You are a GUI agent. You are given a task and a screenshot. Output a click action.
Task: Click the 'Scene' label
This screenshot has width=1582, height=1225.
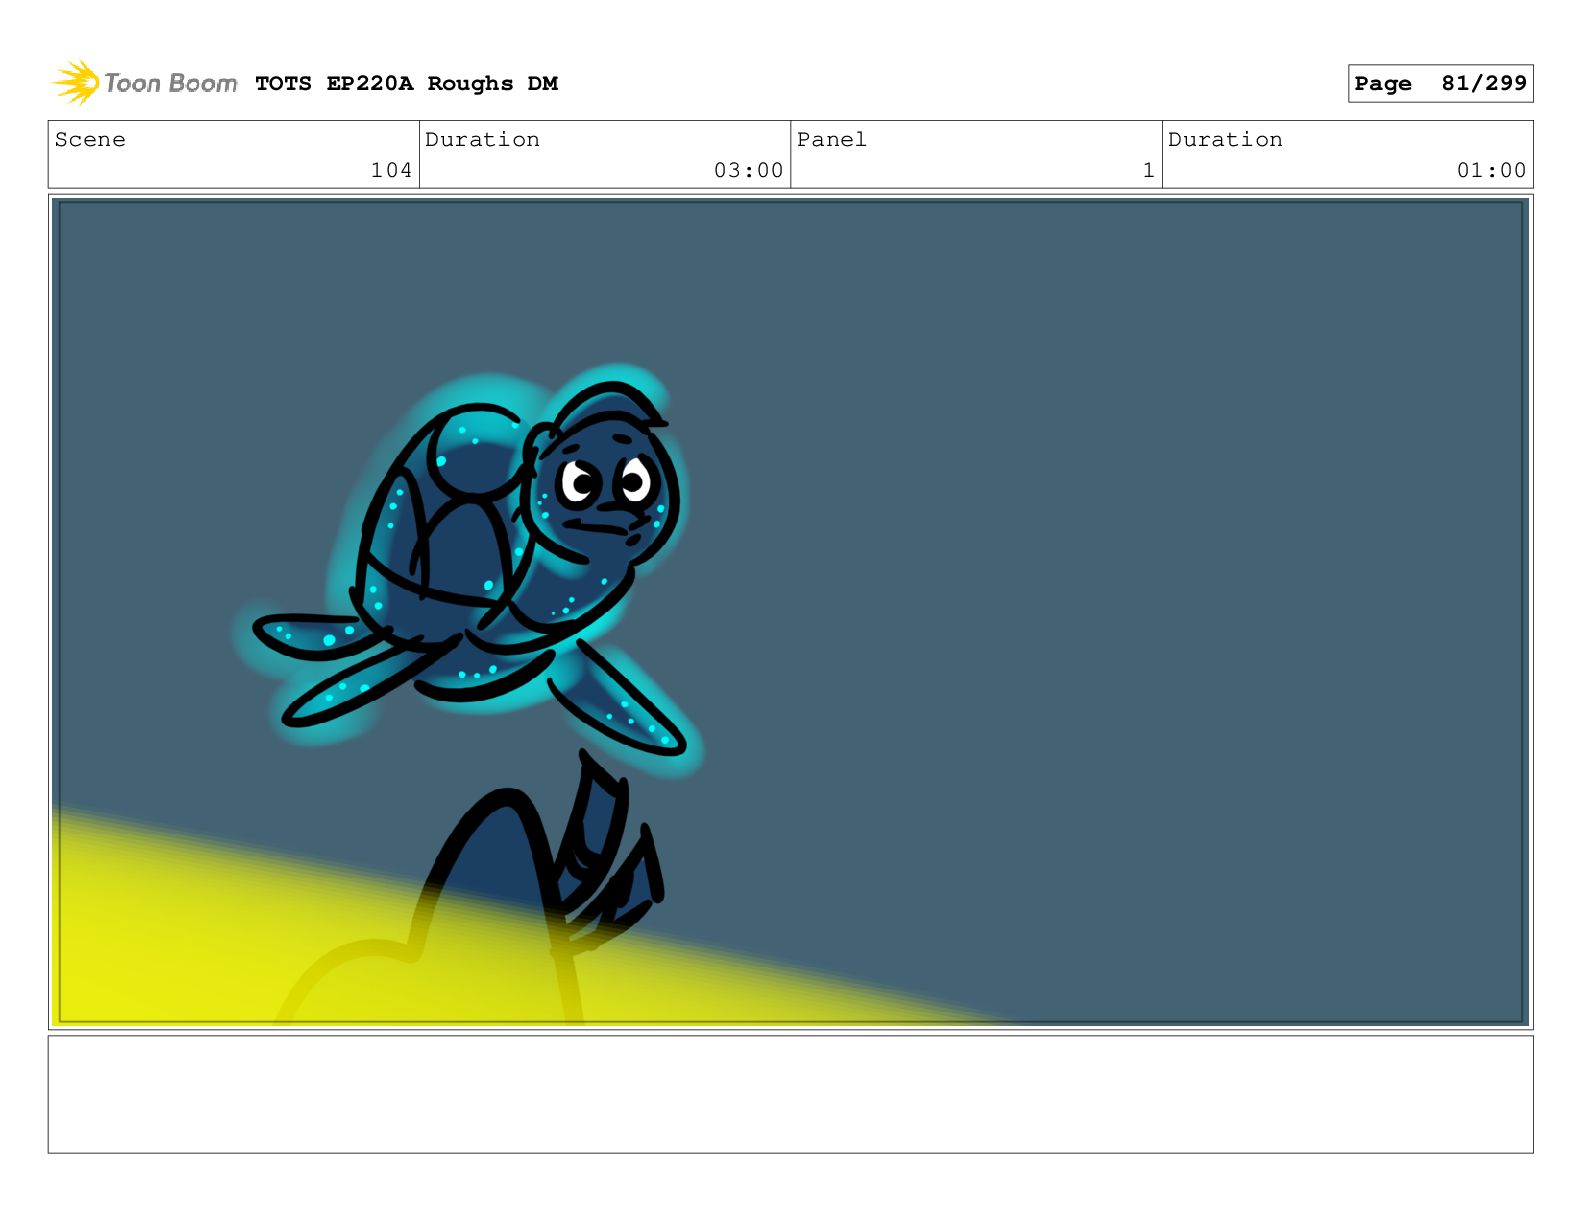(90, 140)
